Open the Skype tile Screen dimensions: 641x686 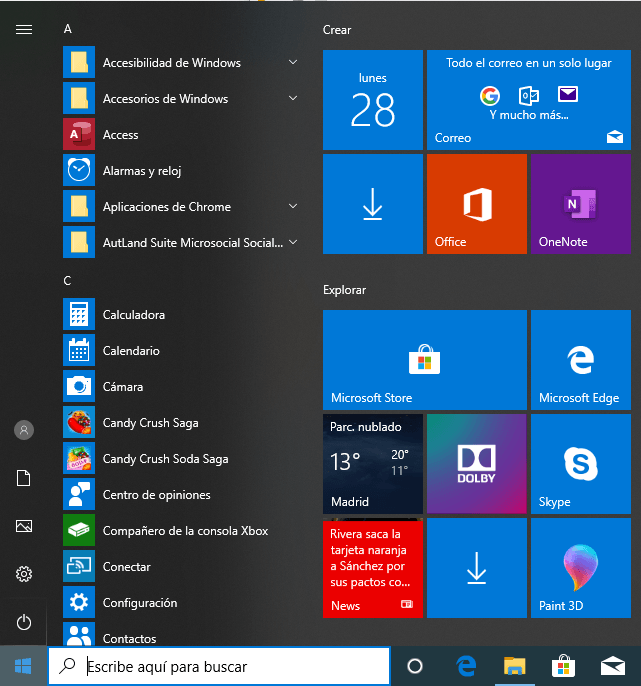pos(581,464)
